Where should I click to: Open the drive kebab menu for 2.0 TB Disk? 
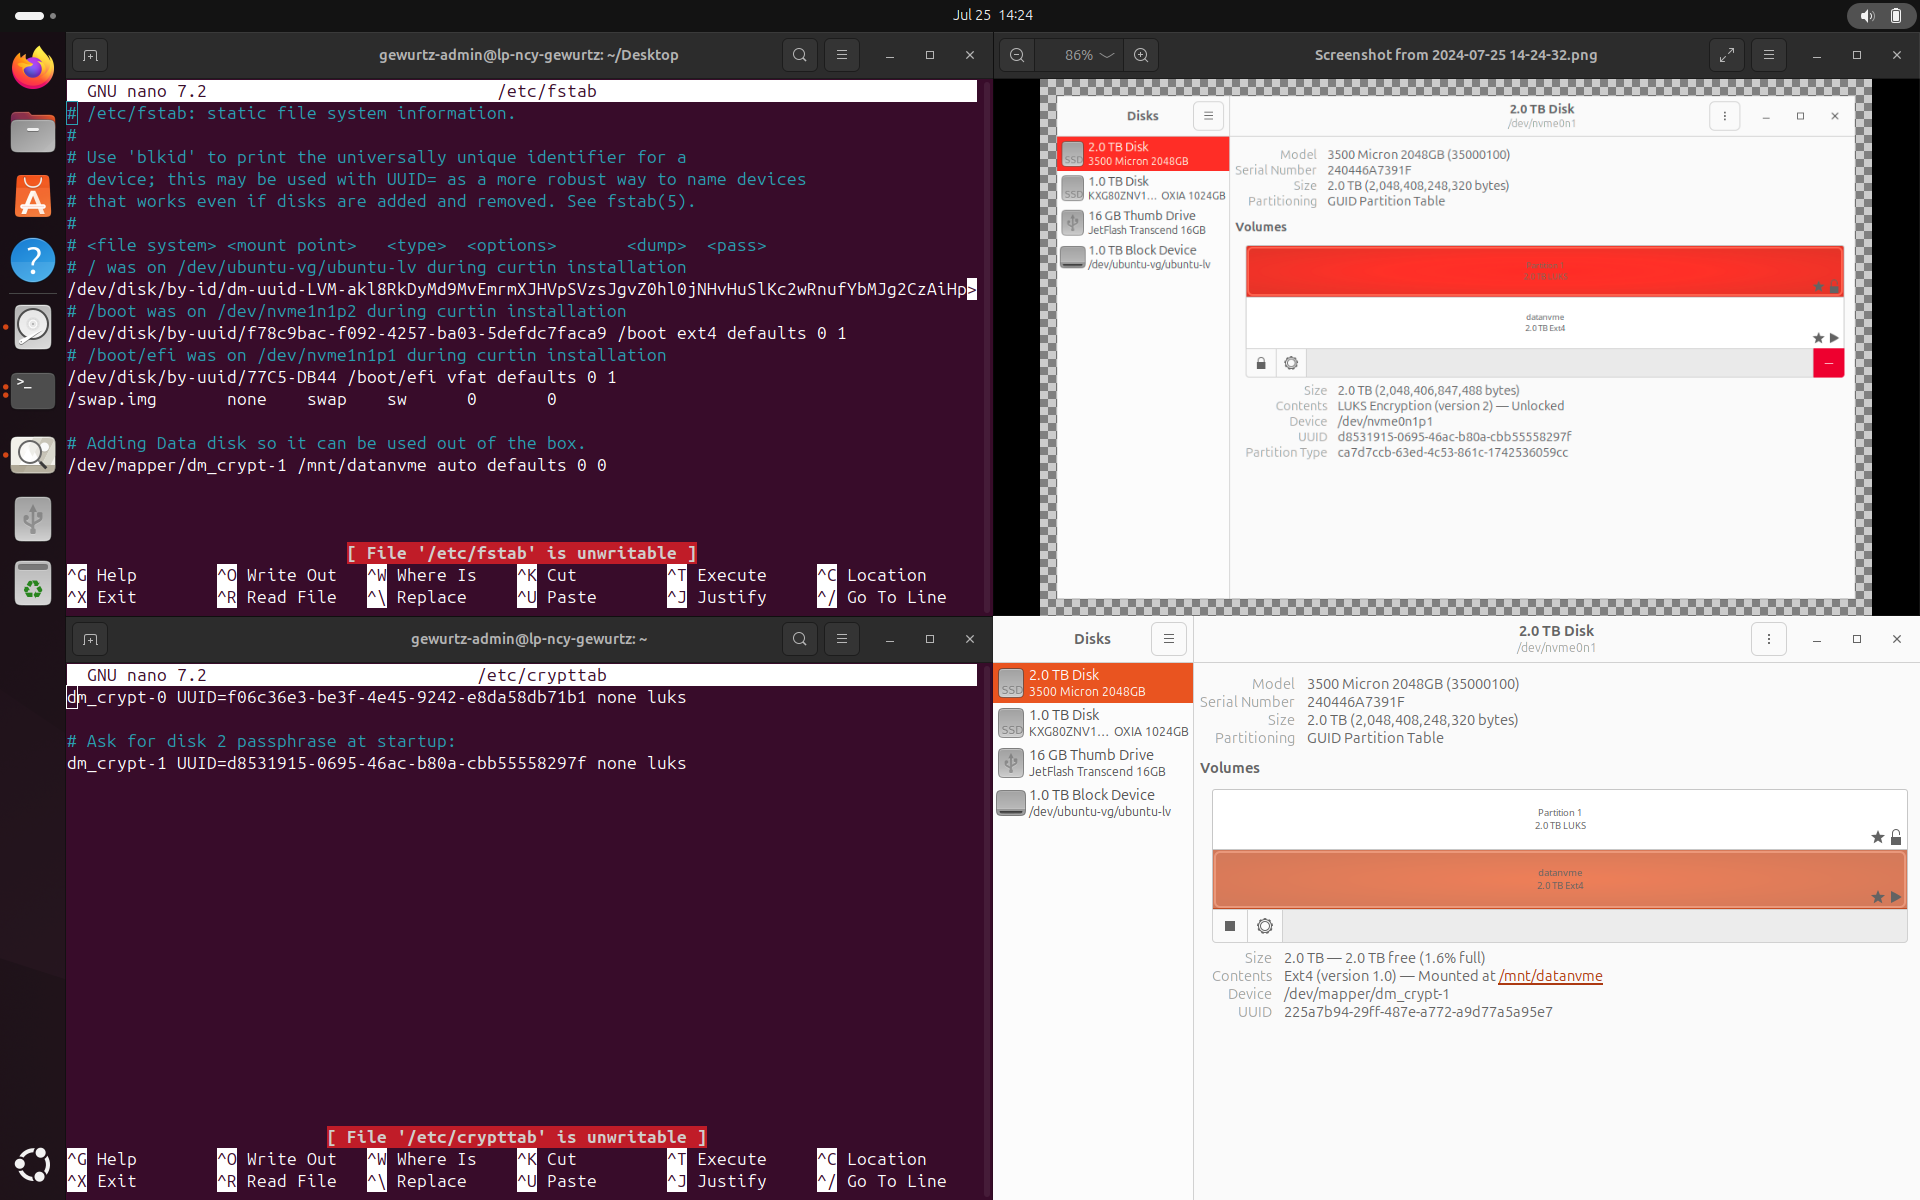click(1770, 639)
